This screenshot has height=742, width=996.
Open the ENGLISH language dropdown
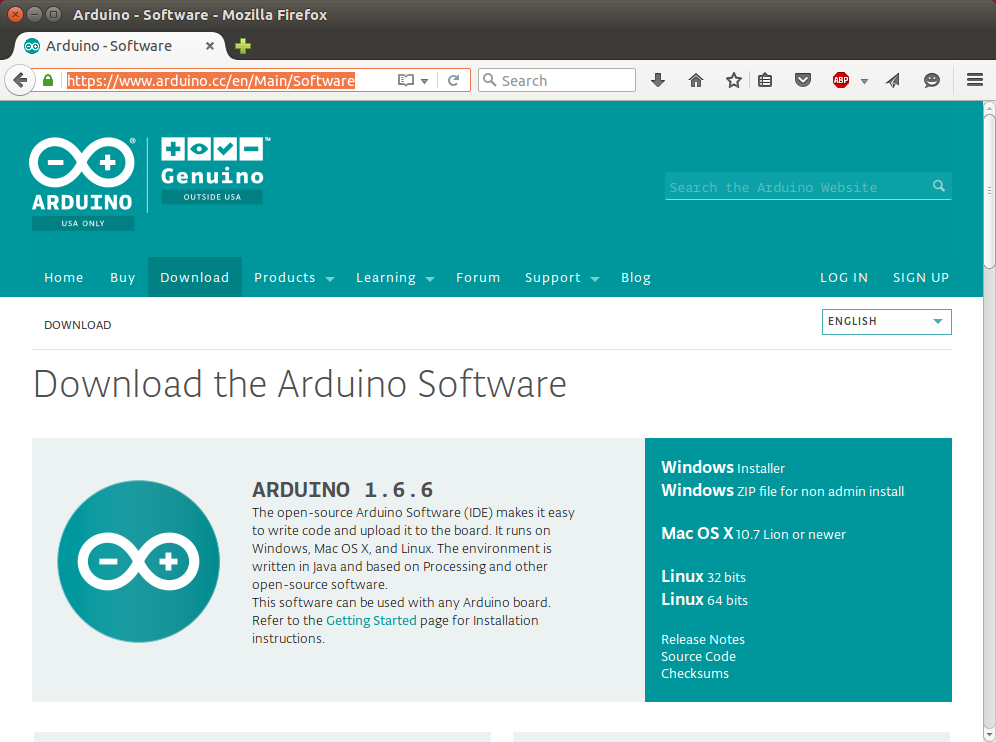pyautogui.click(x=886, y=321)
